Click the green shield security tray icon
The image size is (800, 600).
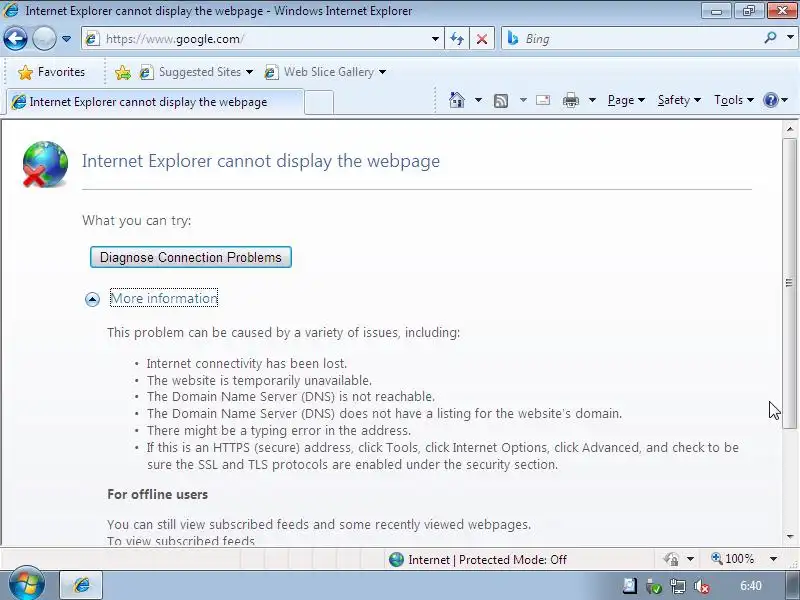(654, 587)
